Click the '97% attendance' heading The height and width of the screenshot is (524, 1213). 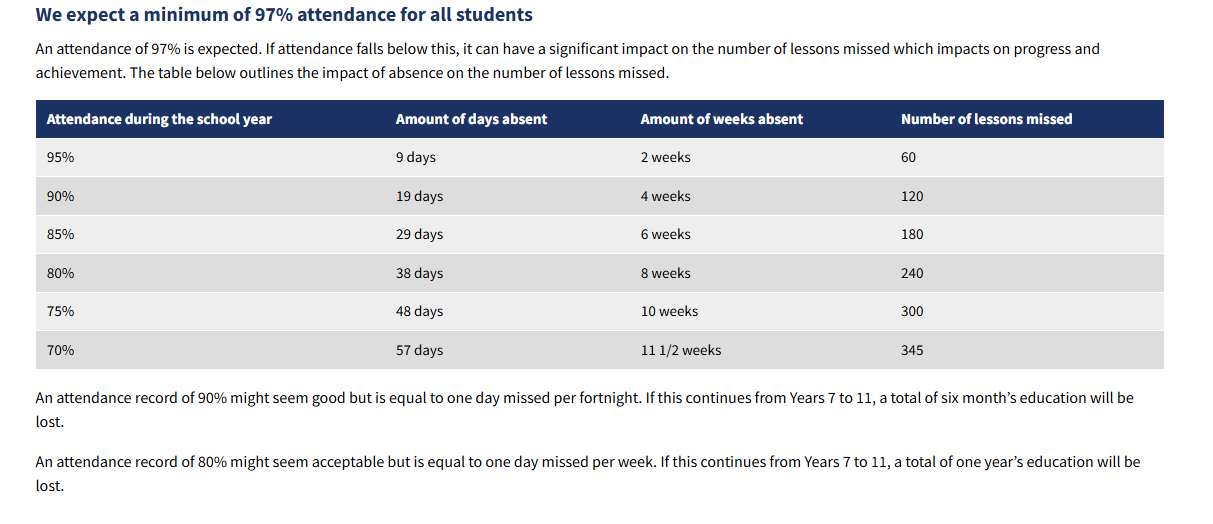pos(284,15)
